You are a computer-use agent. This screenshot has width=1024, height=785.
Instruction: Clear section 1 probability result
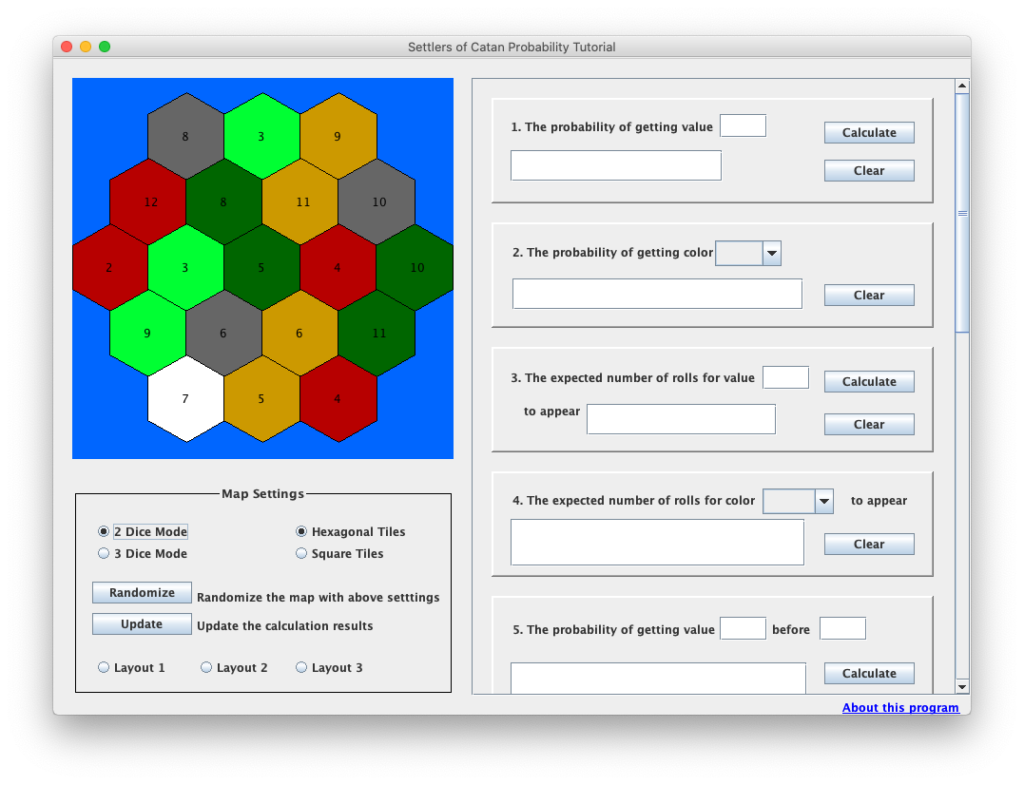[869, 170]
